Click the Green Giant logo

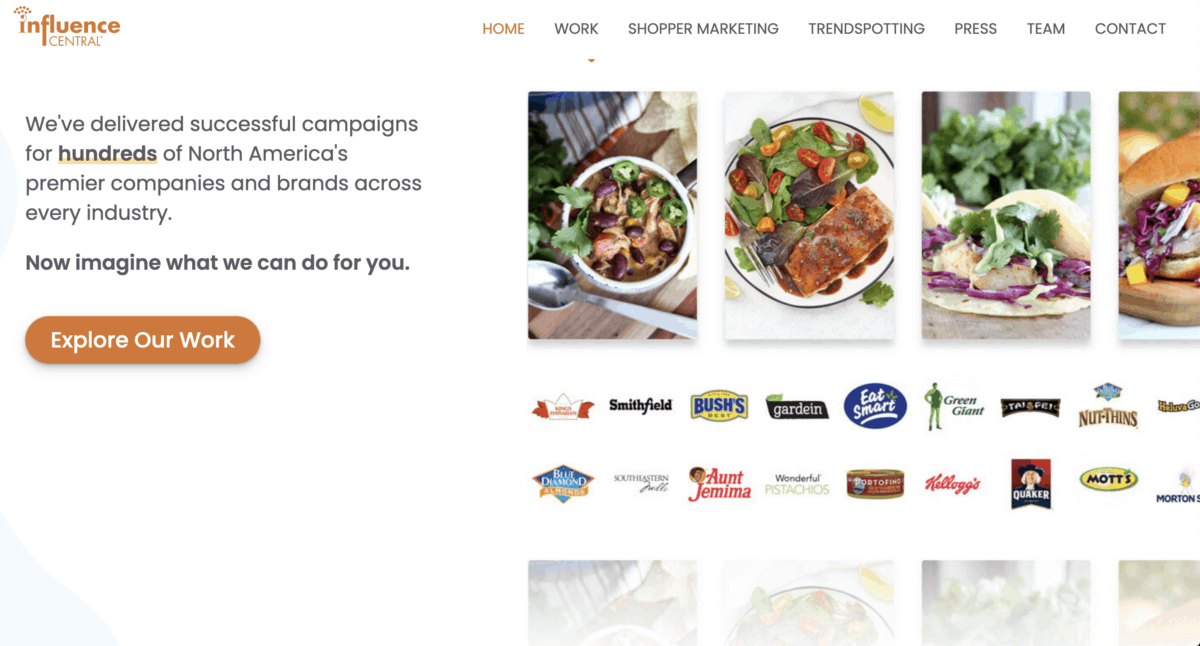tap(953, 406)
